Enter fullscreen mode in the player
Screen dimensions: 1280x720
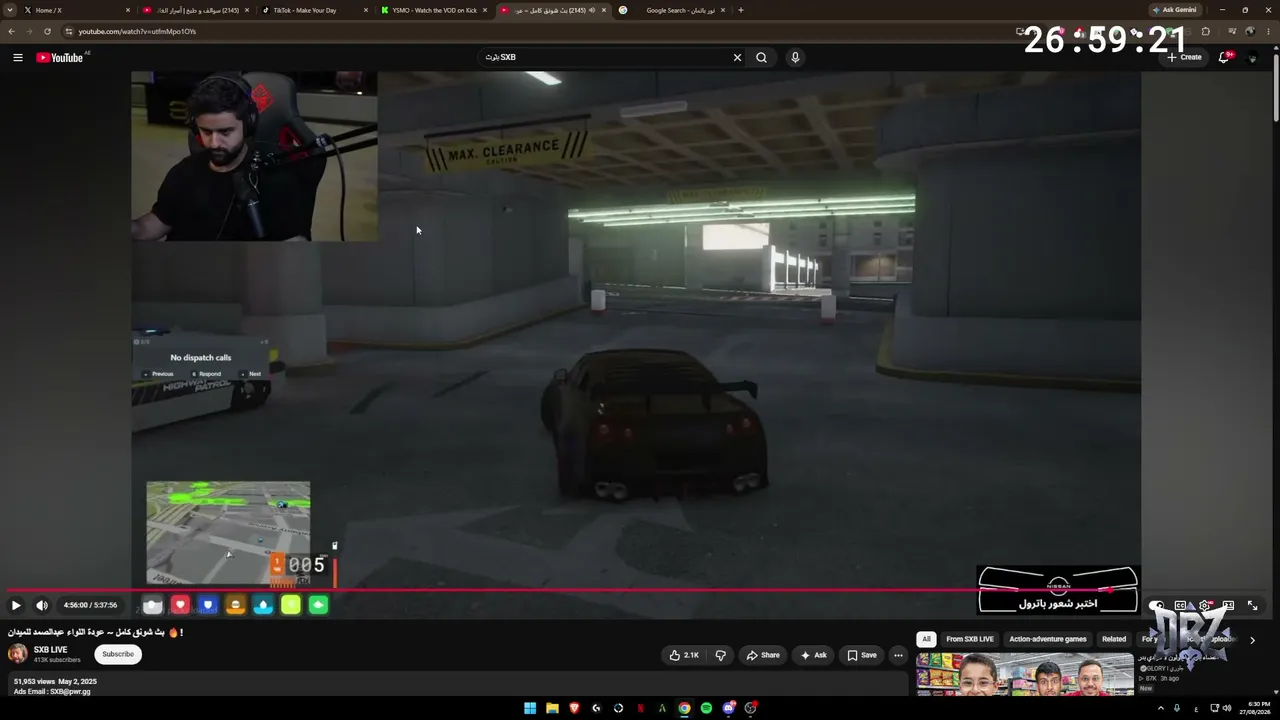coord(1253,605)
